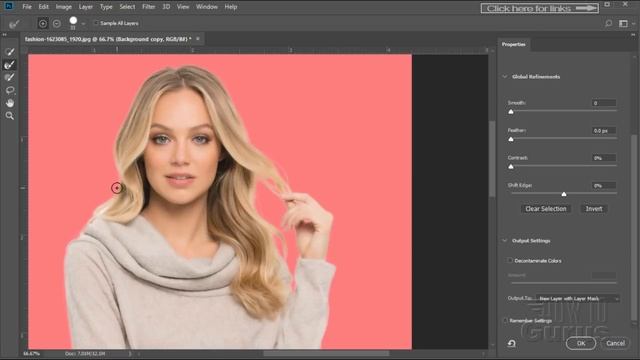The height and width of the screenshot is (360, 640).
Task: Enable Remember Settings checkbox
Action: coord(505,320)
